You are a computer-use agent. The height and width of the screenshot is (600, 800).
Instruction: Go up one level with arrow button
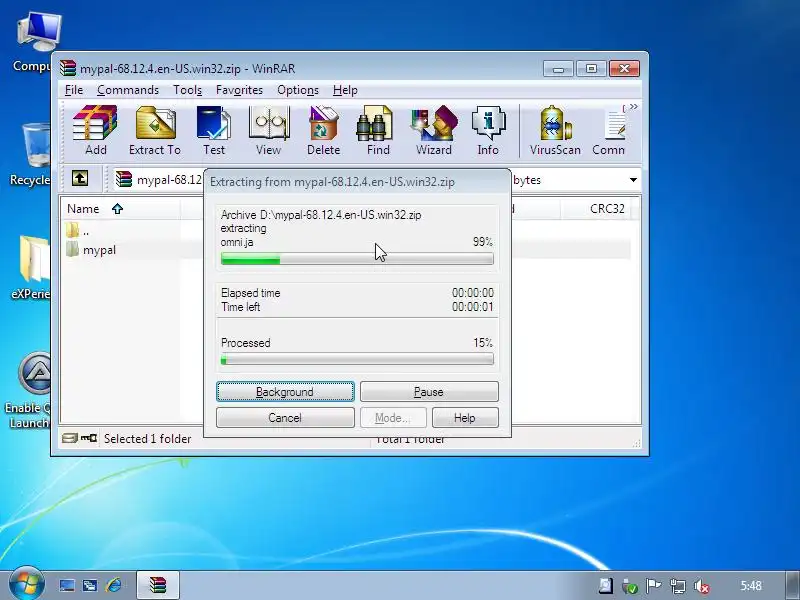pyautogui.click(x=80, y=179)
